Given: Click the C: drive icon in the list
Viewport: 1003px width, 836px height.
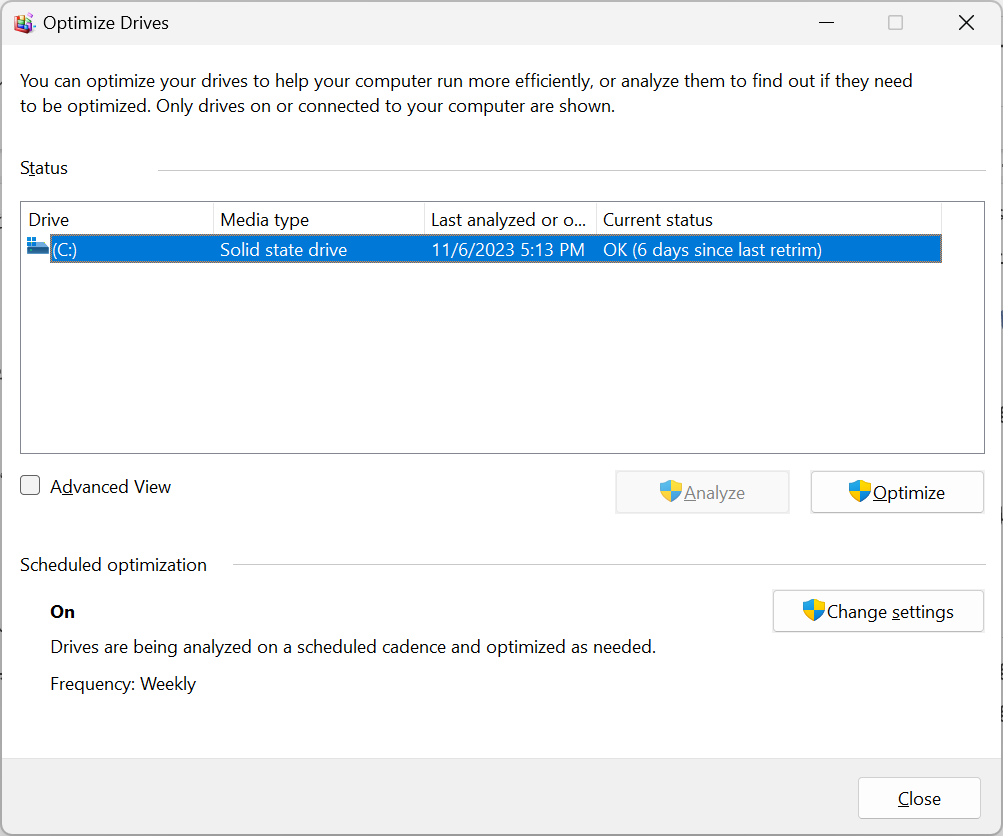Looking at the screenshot, I should (x=38, y=246).
